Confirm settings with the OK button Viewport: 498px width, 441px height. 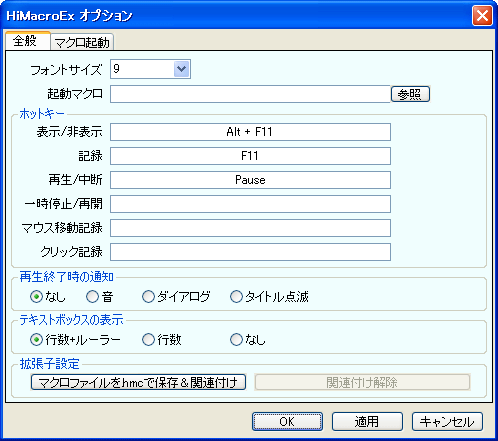287,422
